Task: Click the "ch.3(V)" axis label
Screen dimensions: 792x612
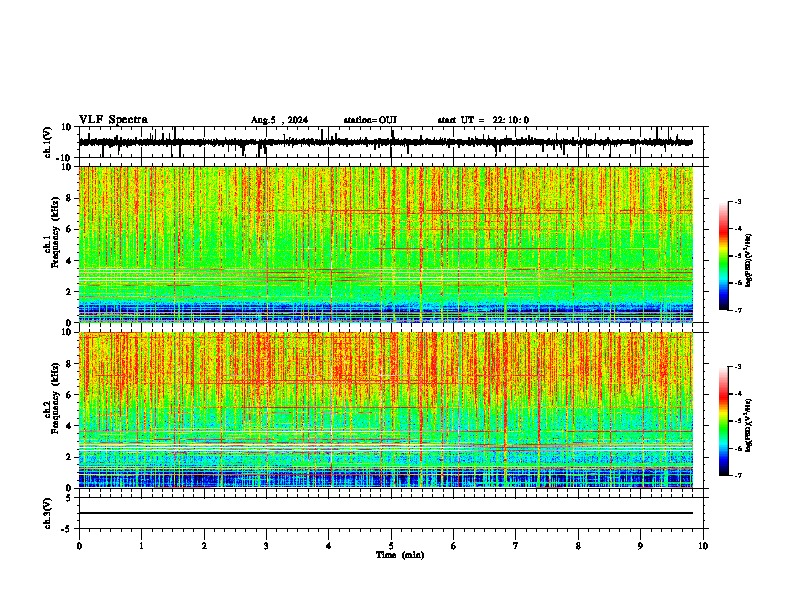Action: click(48, 513)
